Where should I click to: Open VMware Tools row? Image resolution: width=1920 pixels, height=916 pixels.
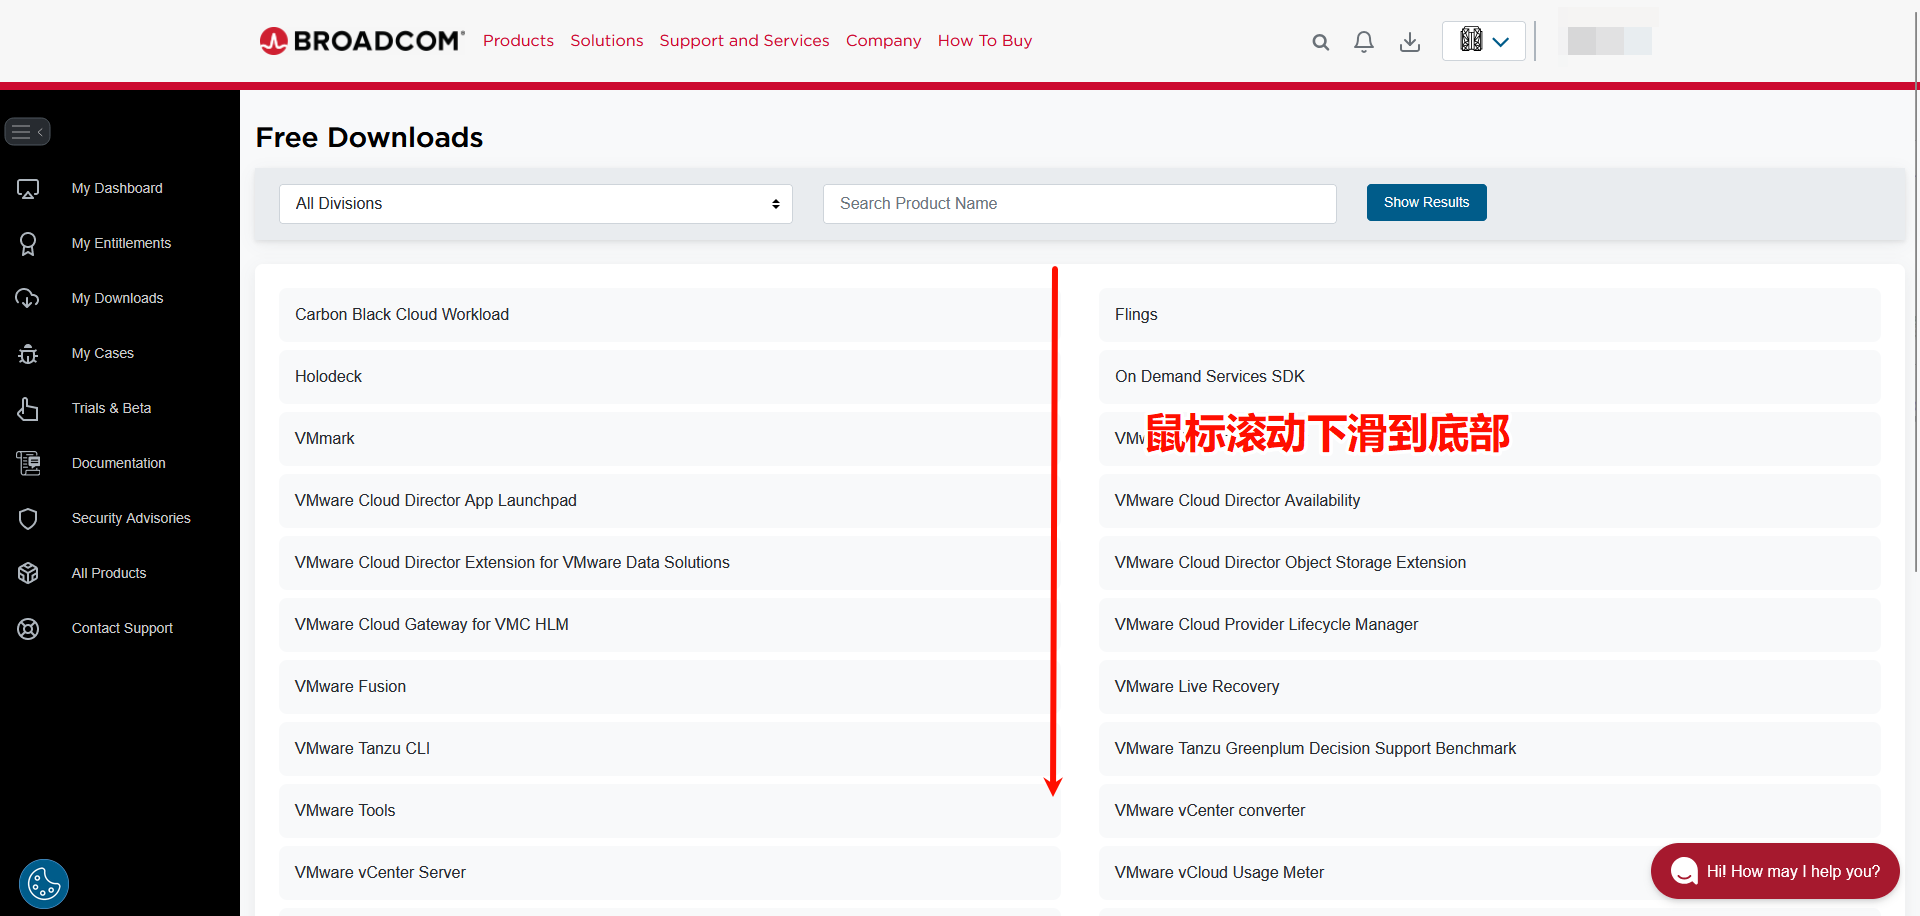669,811
